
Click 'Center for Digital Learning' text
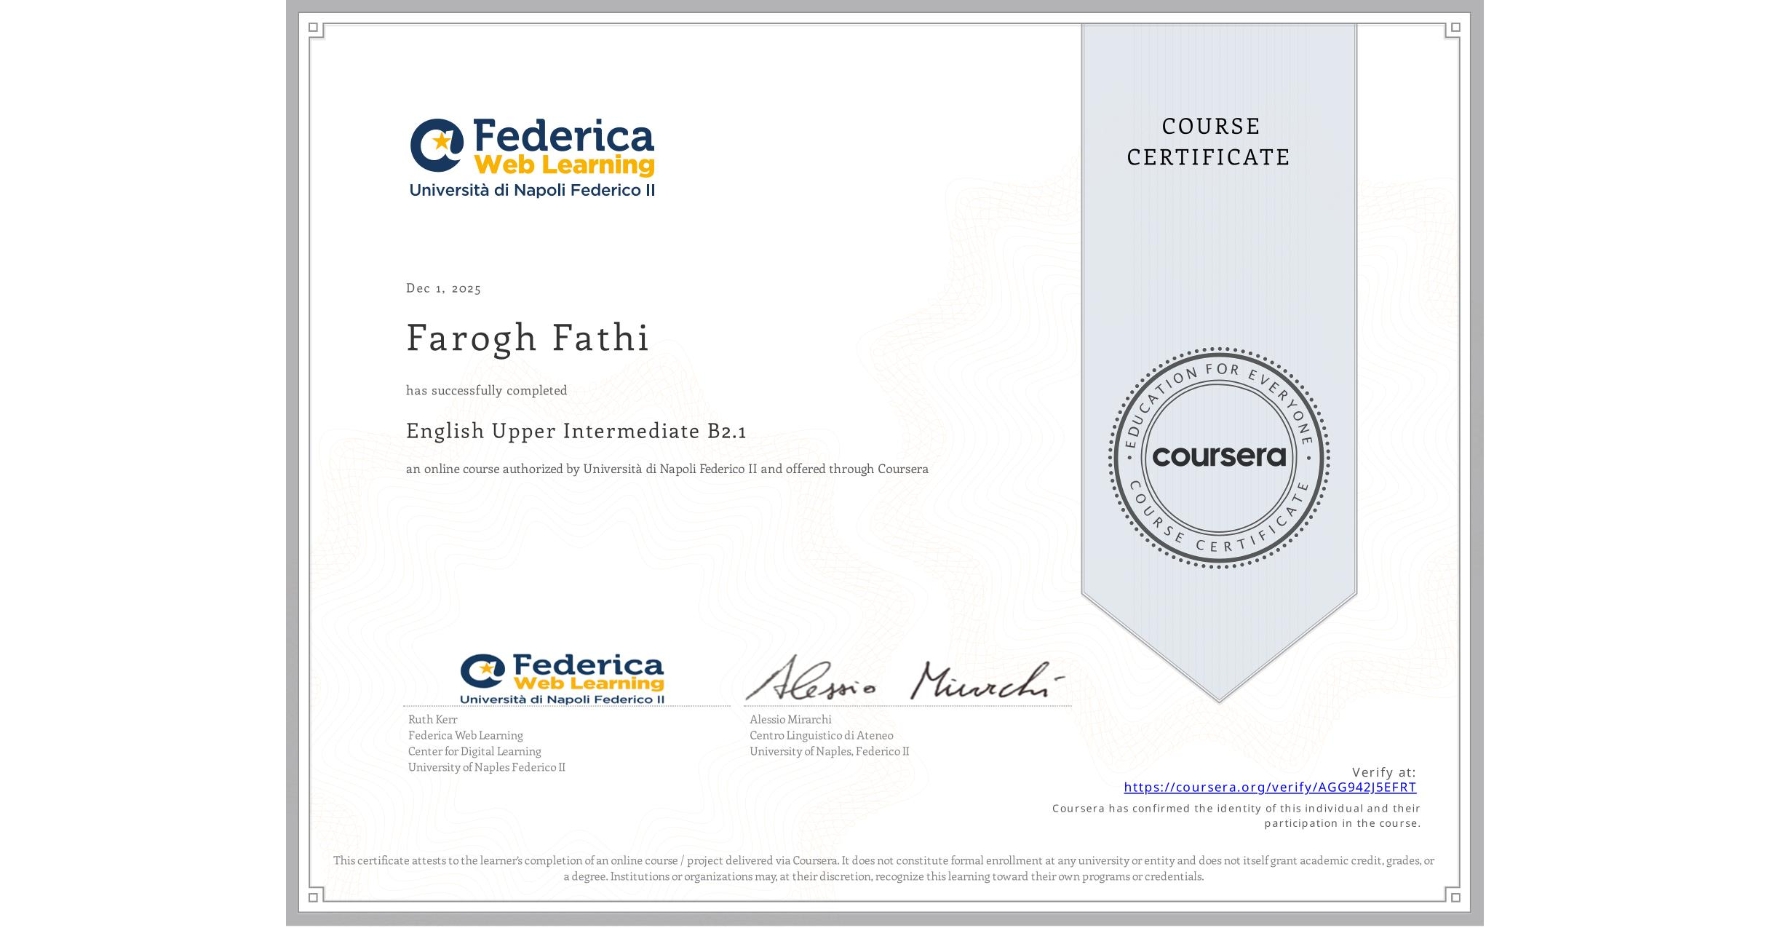(x=474, y=751)
